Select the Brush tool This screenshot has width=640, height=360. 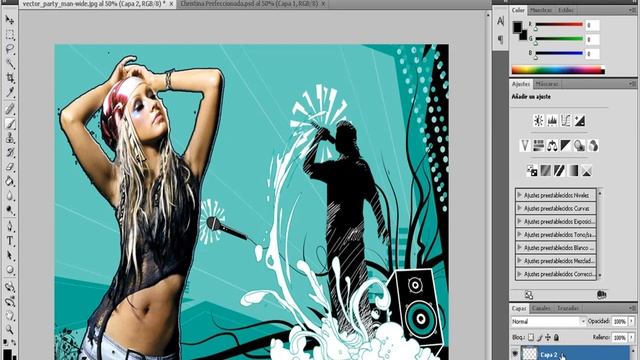click(10, 124)
